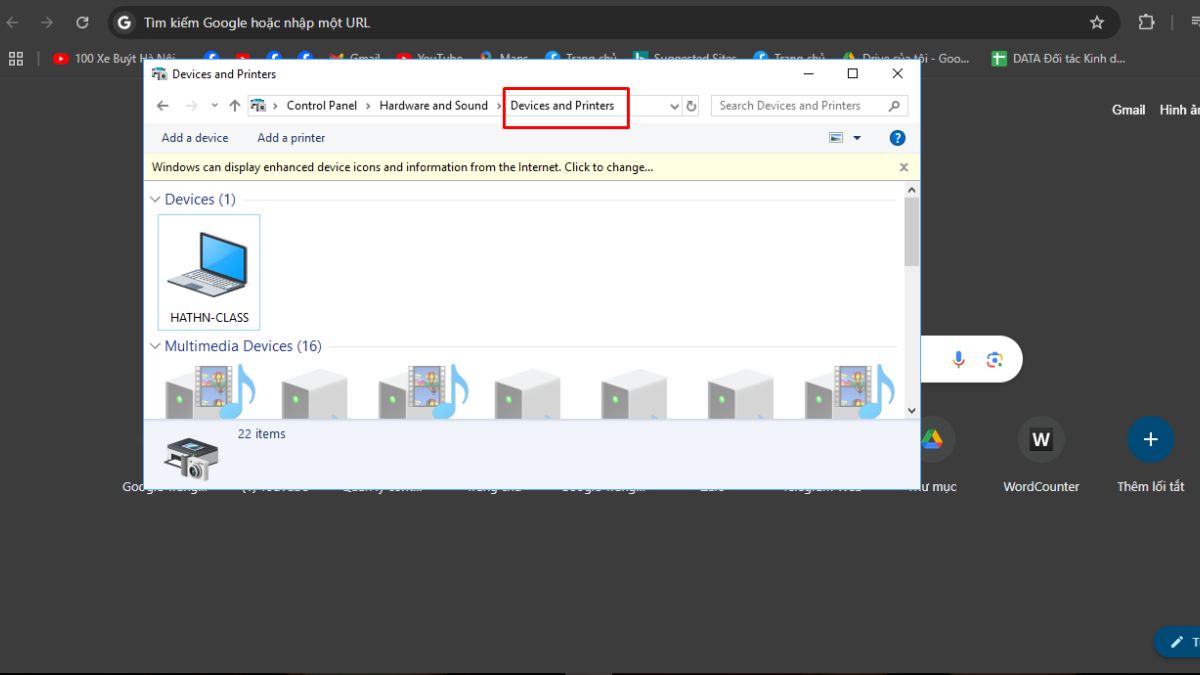Dismiss the yellow information bar
The height and width of the screenshot is (675, 1200).
pos(904,167)
